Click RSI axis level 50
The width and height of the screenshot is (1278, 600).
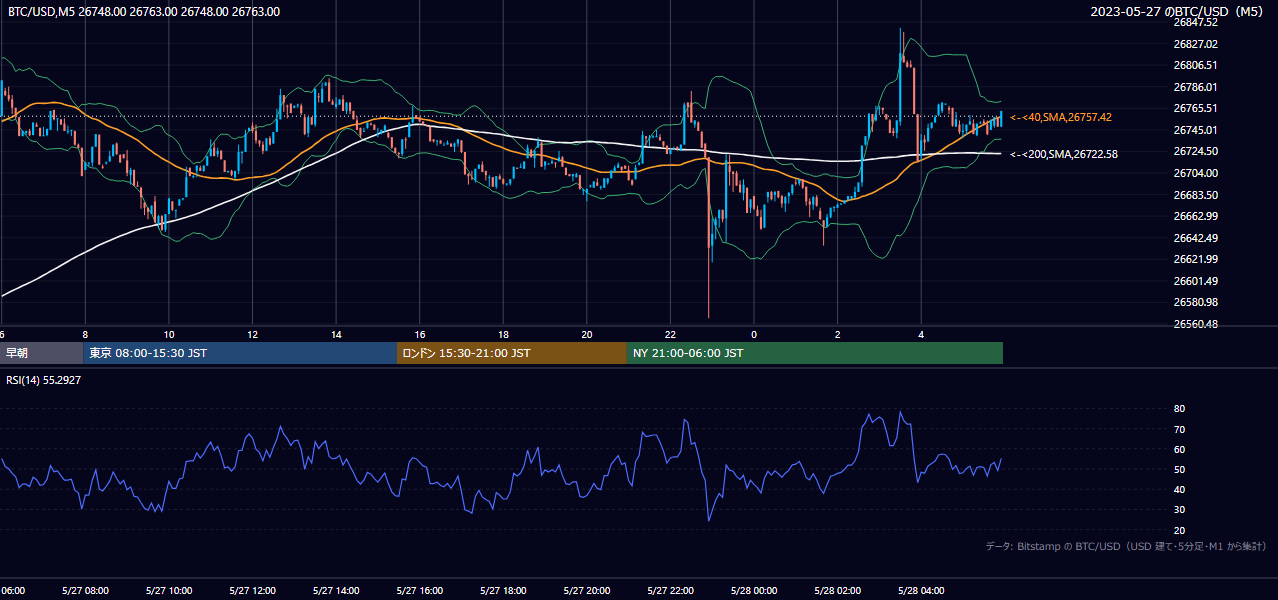(1180, 469)
